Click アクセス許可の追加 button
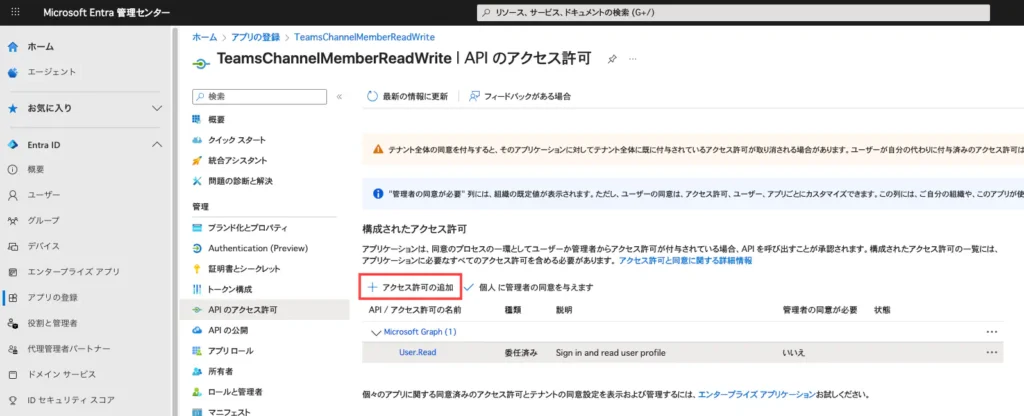1024x416 pixels. pyautogui.click(x=410, y=287)
